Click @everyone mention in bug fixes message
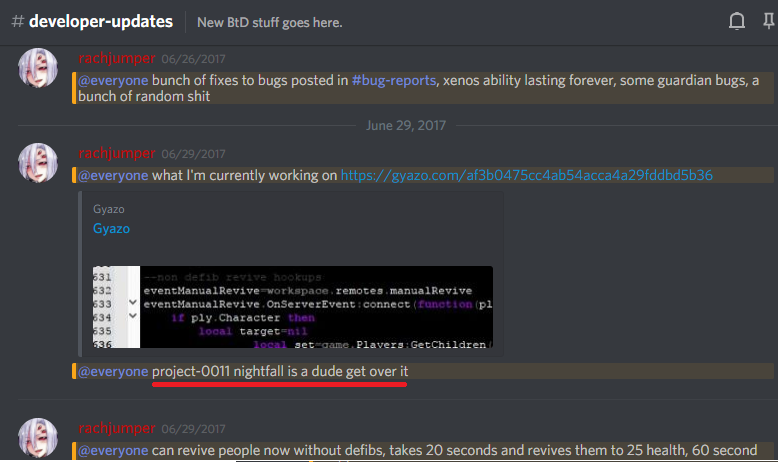778x462 pixels. [112, 80]
